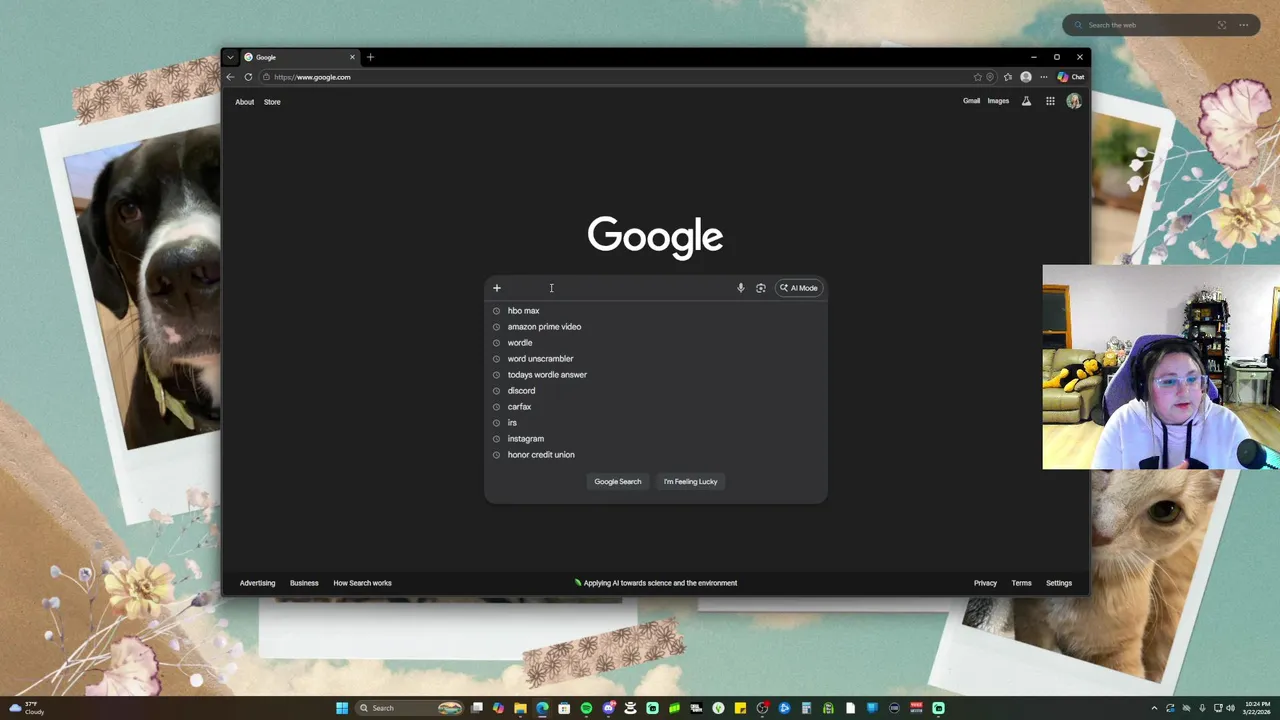Viewport: 1280px width, 720px height.
Task: Open How Search works link
Action: click(x=362, y=583)
